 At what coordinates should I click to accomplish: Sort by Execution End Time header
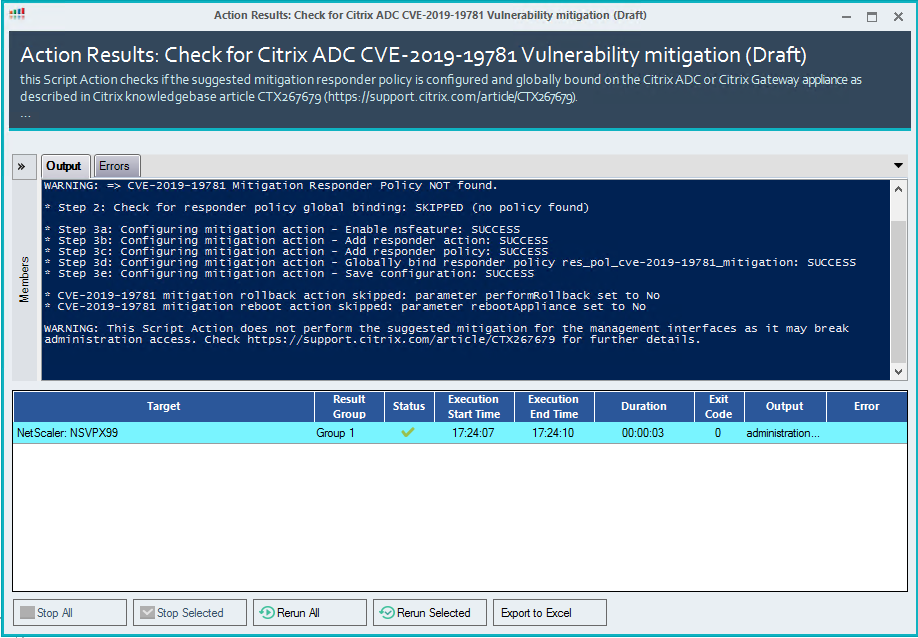pyautogui.click(x=553, y=406)
